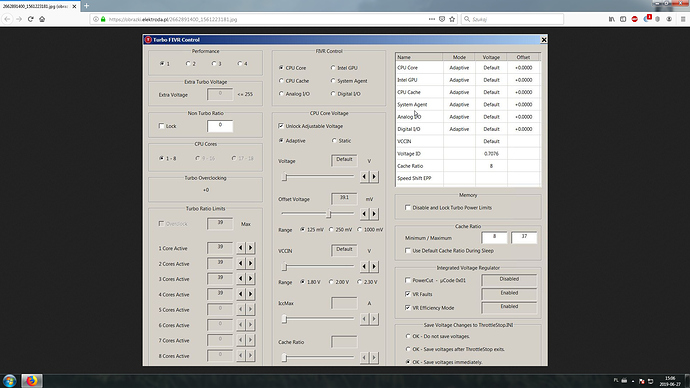Increase Offset Voltage with right arrow
Screen dimensions: 690x388
374,214
